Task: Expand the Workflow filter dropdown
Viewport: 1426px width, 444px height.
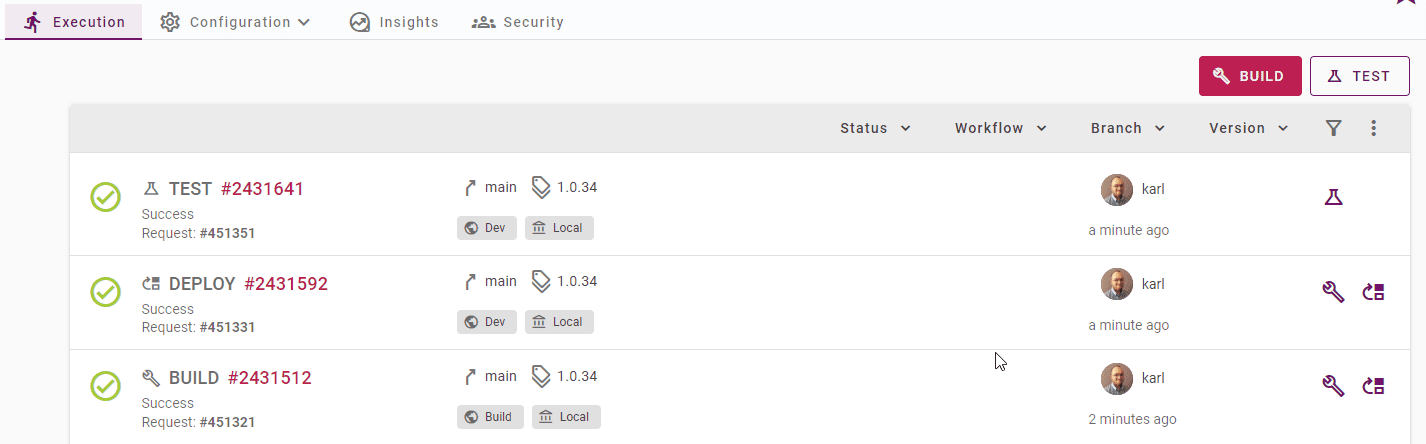Action: click(1000, 128)
